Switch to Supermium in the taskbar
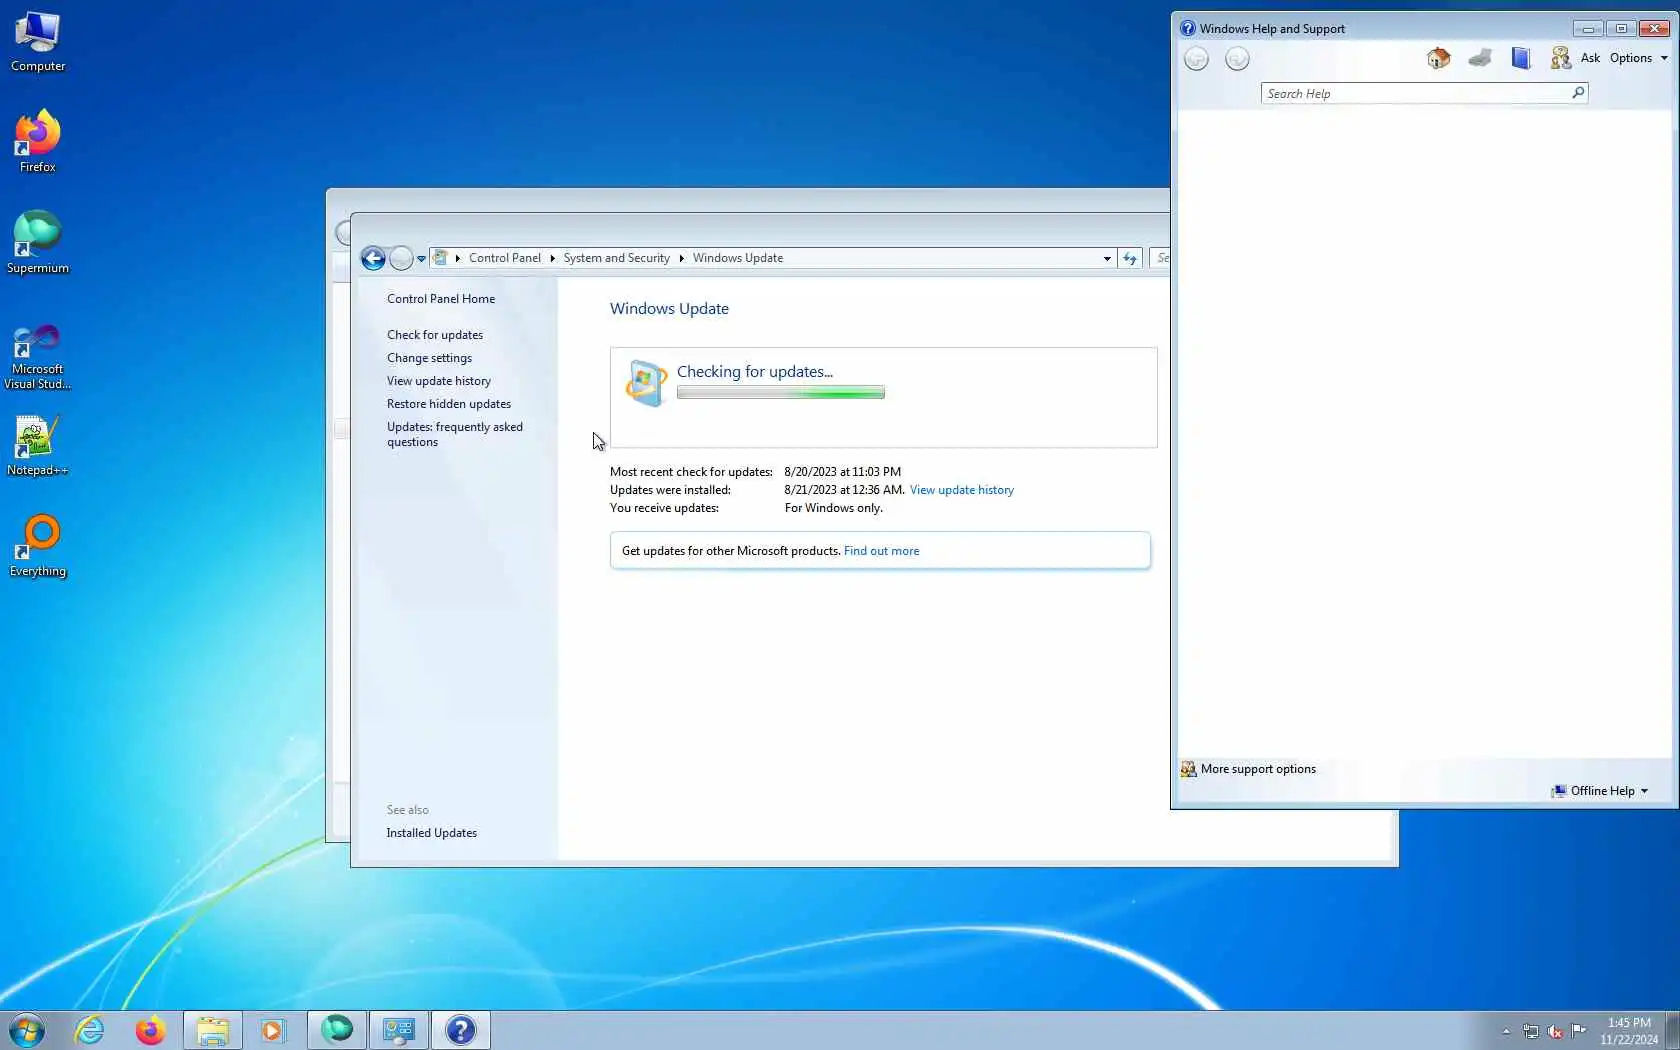The width and height of the screenshot is (1680, 1050). click(x=337, y=1030)
